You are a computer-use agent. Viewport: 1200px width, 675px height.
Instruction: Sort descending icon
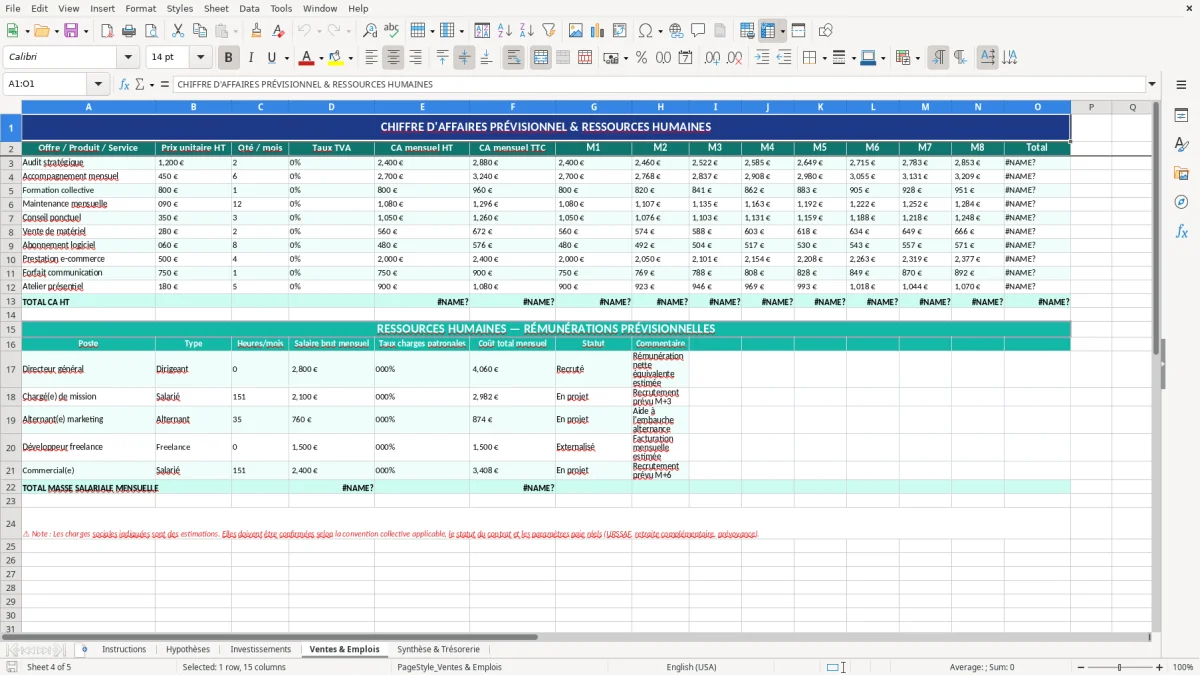point(526,31)
